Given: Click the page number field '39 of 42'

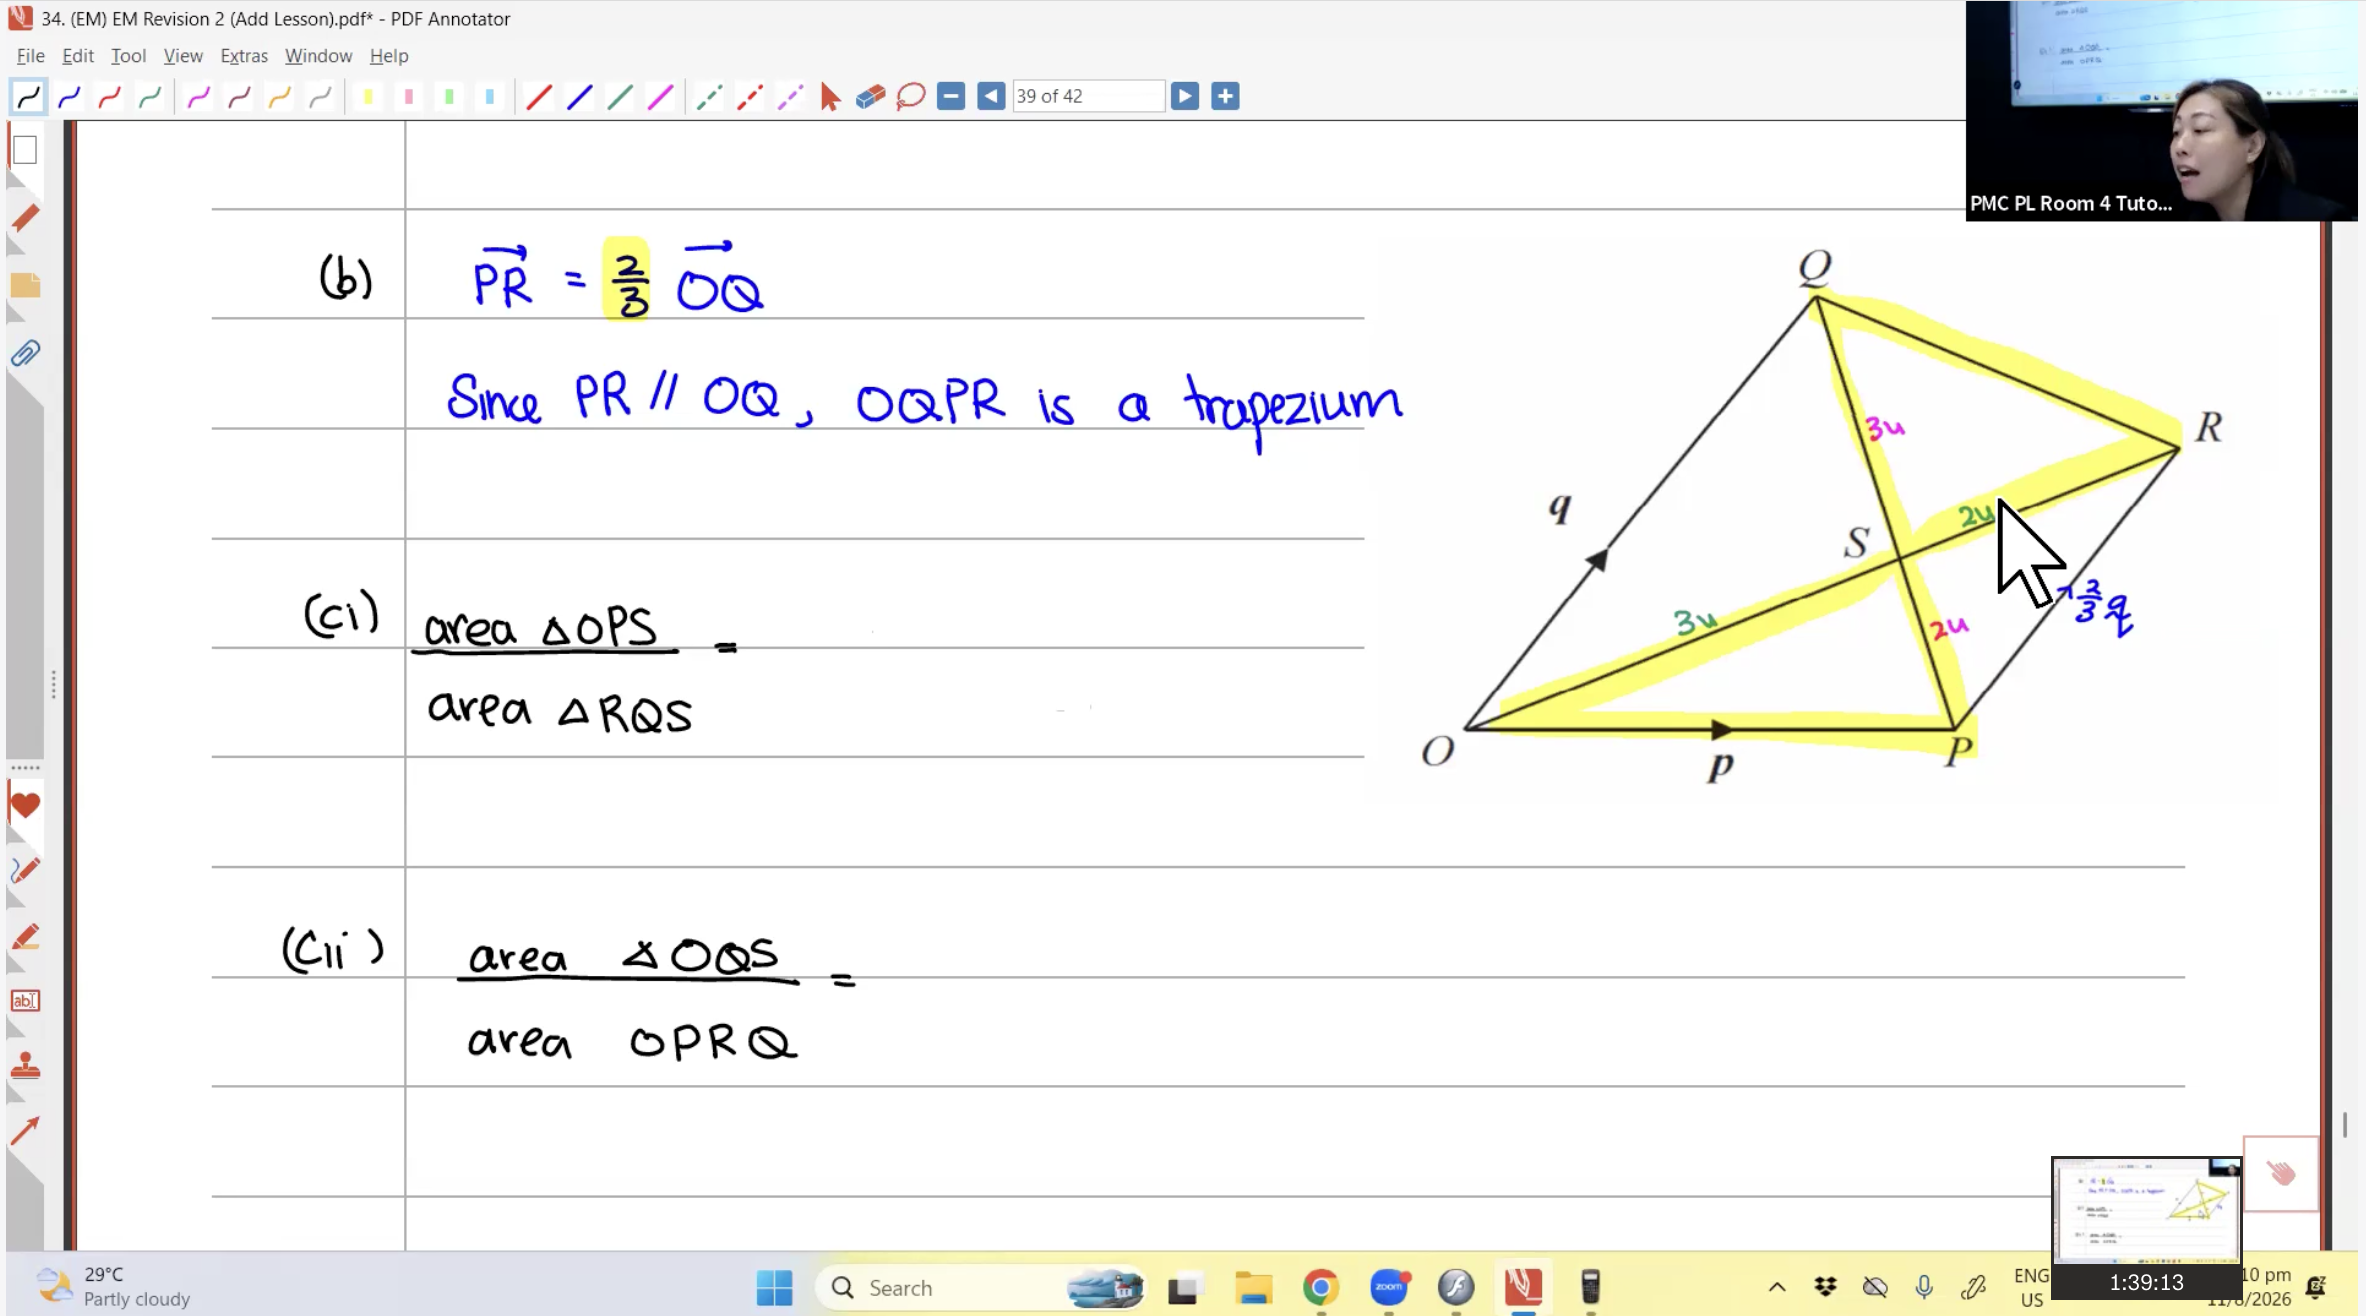Looking at the screenshot, I should (1088, 96).
